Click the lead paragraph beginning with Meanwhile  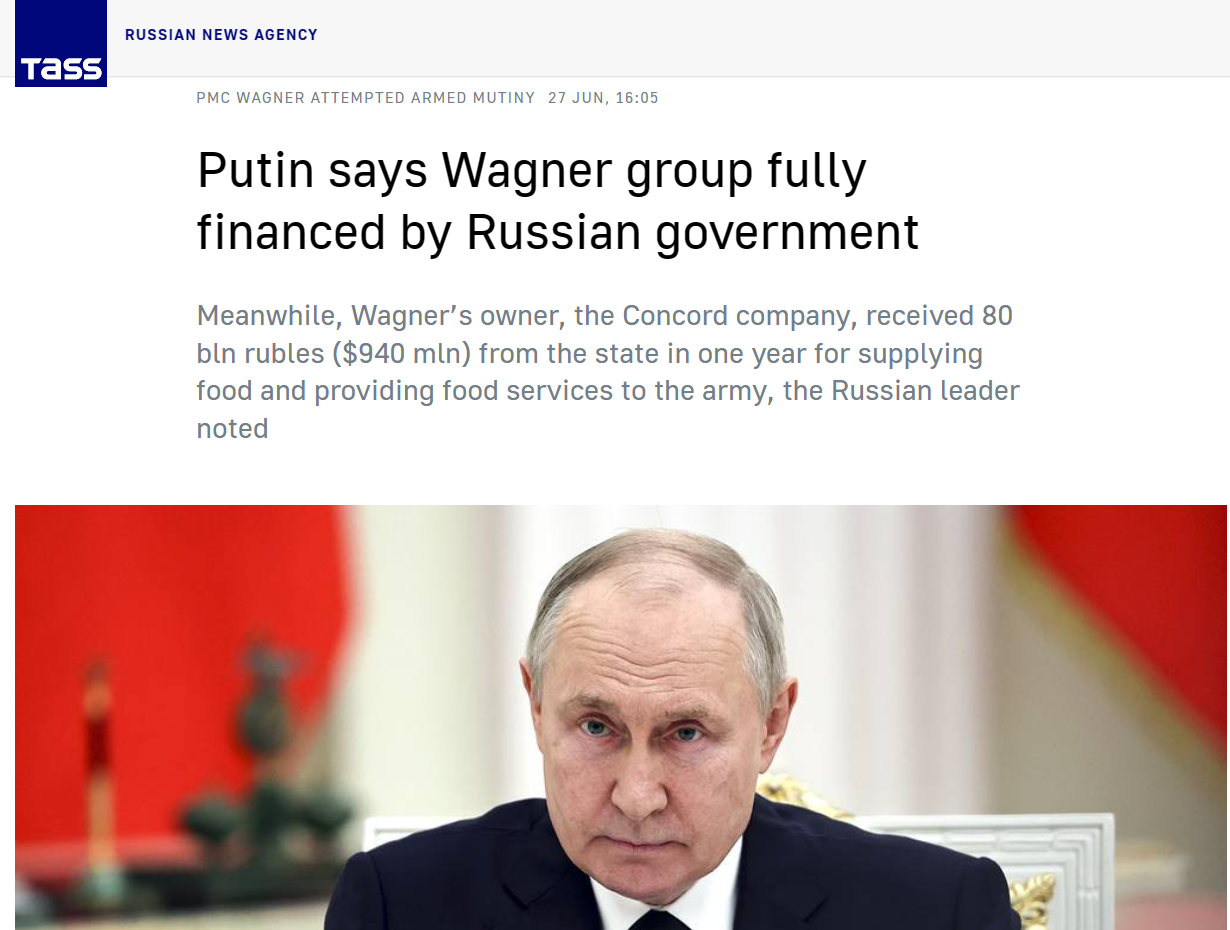(608, 372)
